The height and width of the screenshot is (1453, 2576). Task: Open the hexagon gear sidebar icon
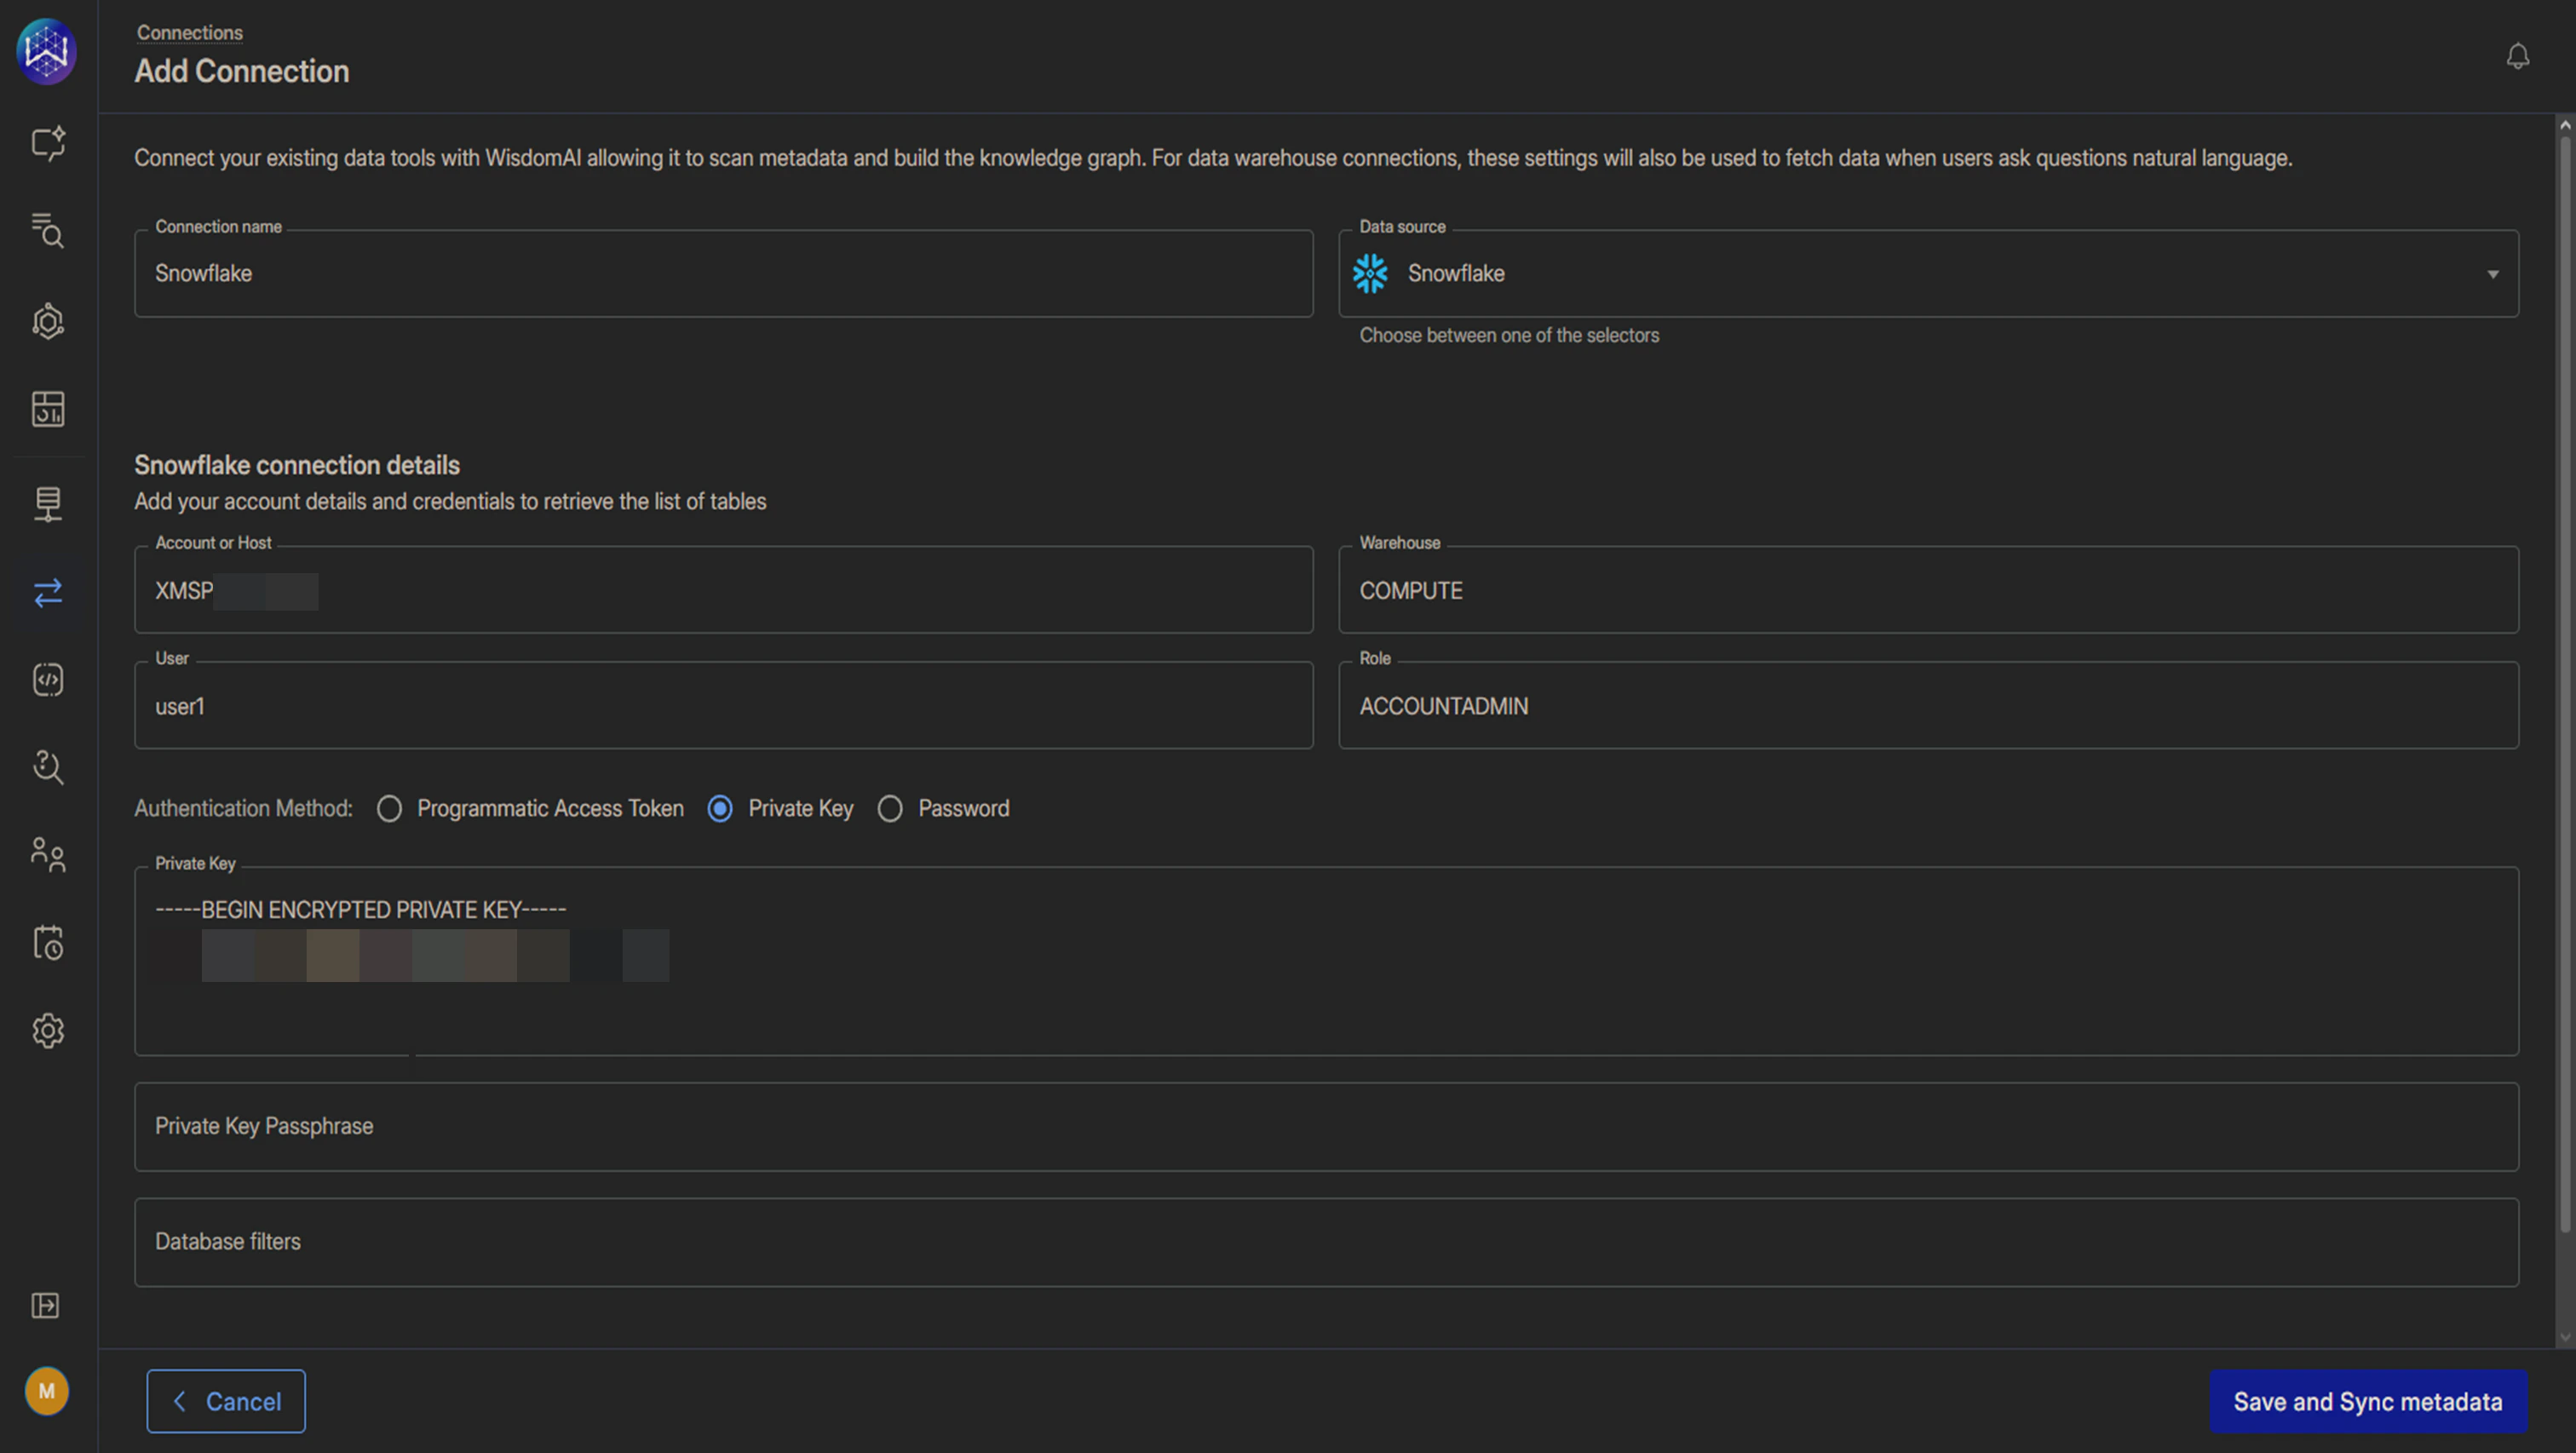pos(48,321)
